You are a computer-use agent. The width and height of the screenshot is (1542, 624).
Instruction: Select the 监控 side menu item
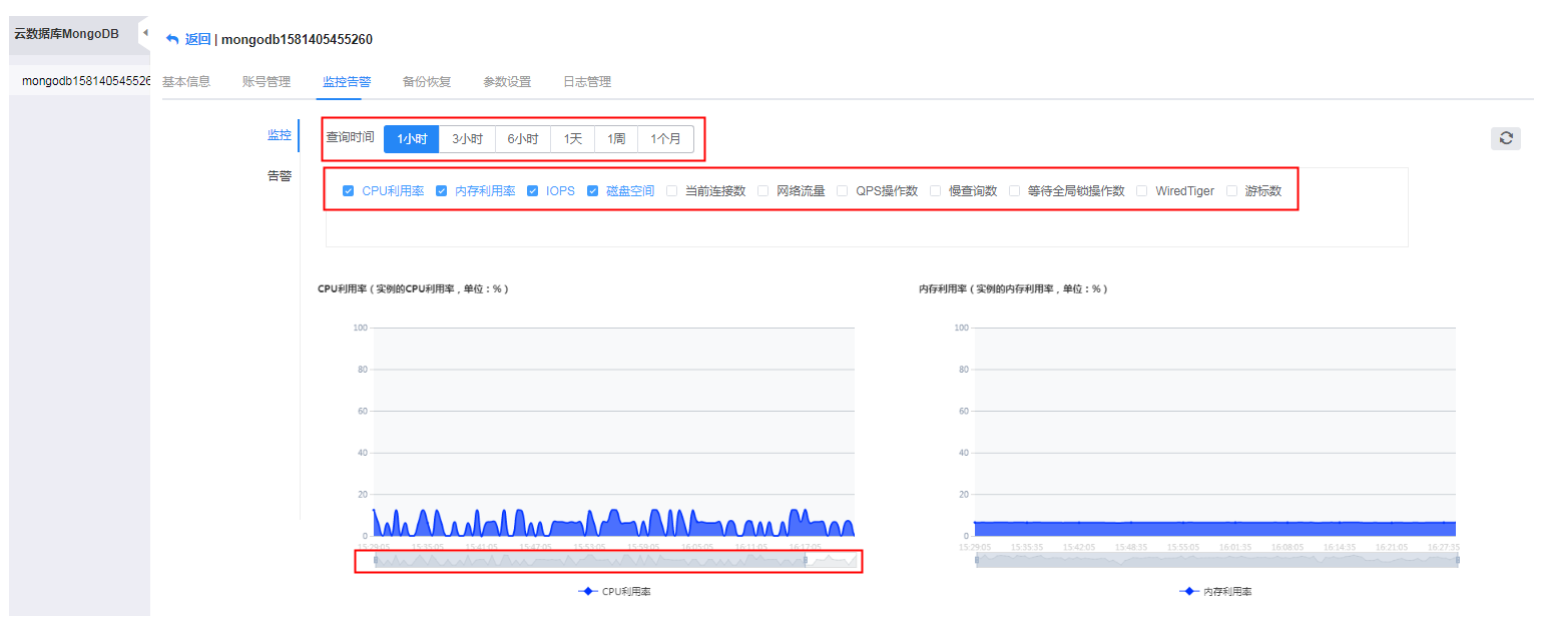tap(279, 135)
